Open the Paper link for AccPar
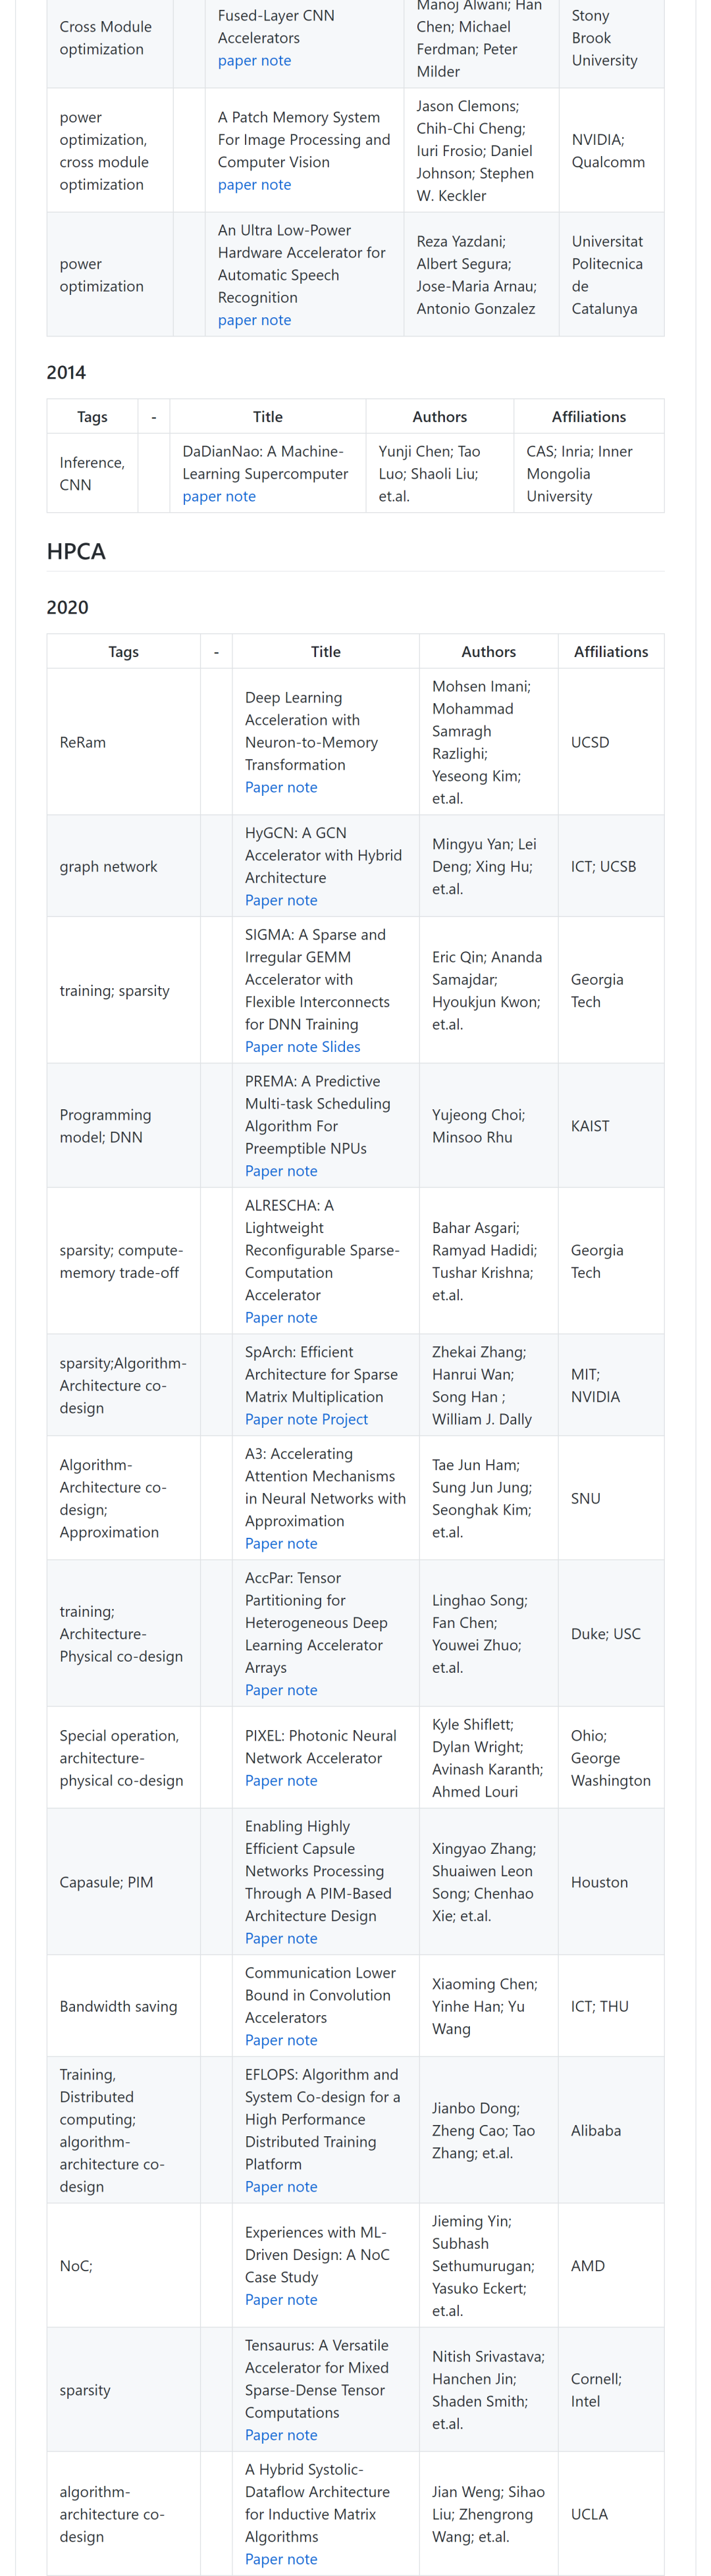The height and width of the screenshot is (2576, 711). (264, 1690)
